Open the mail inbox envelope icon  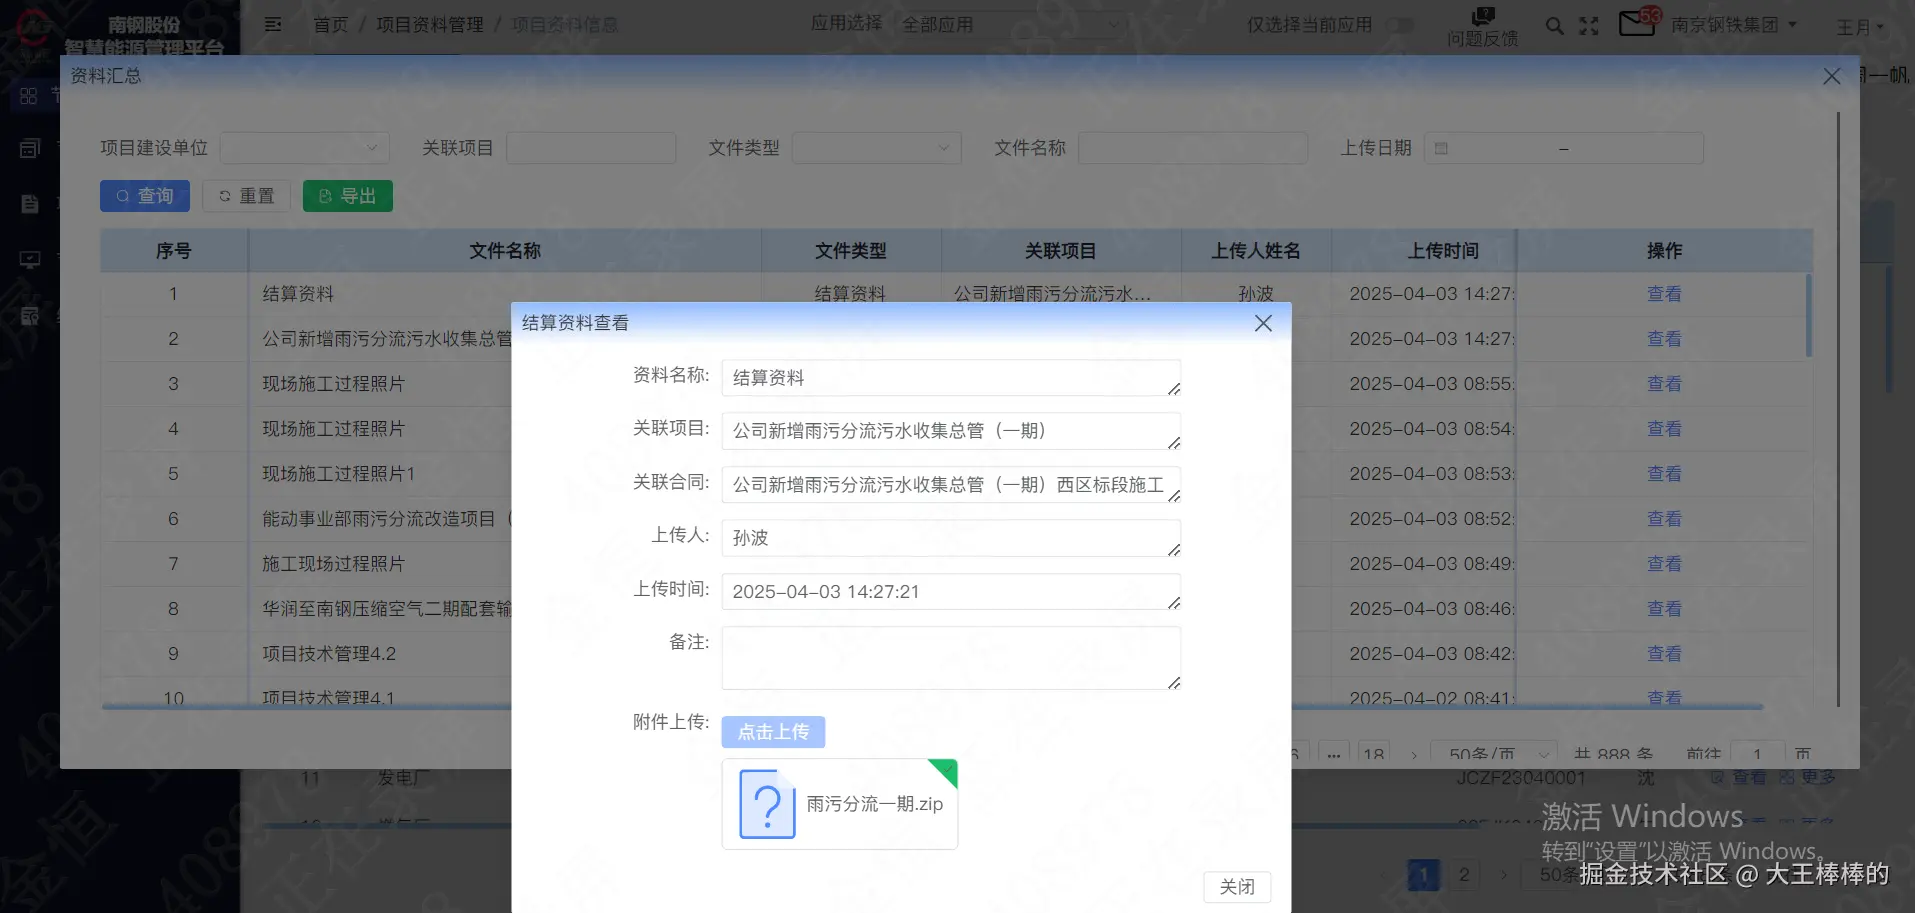click(x=1636, y=22)
